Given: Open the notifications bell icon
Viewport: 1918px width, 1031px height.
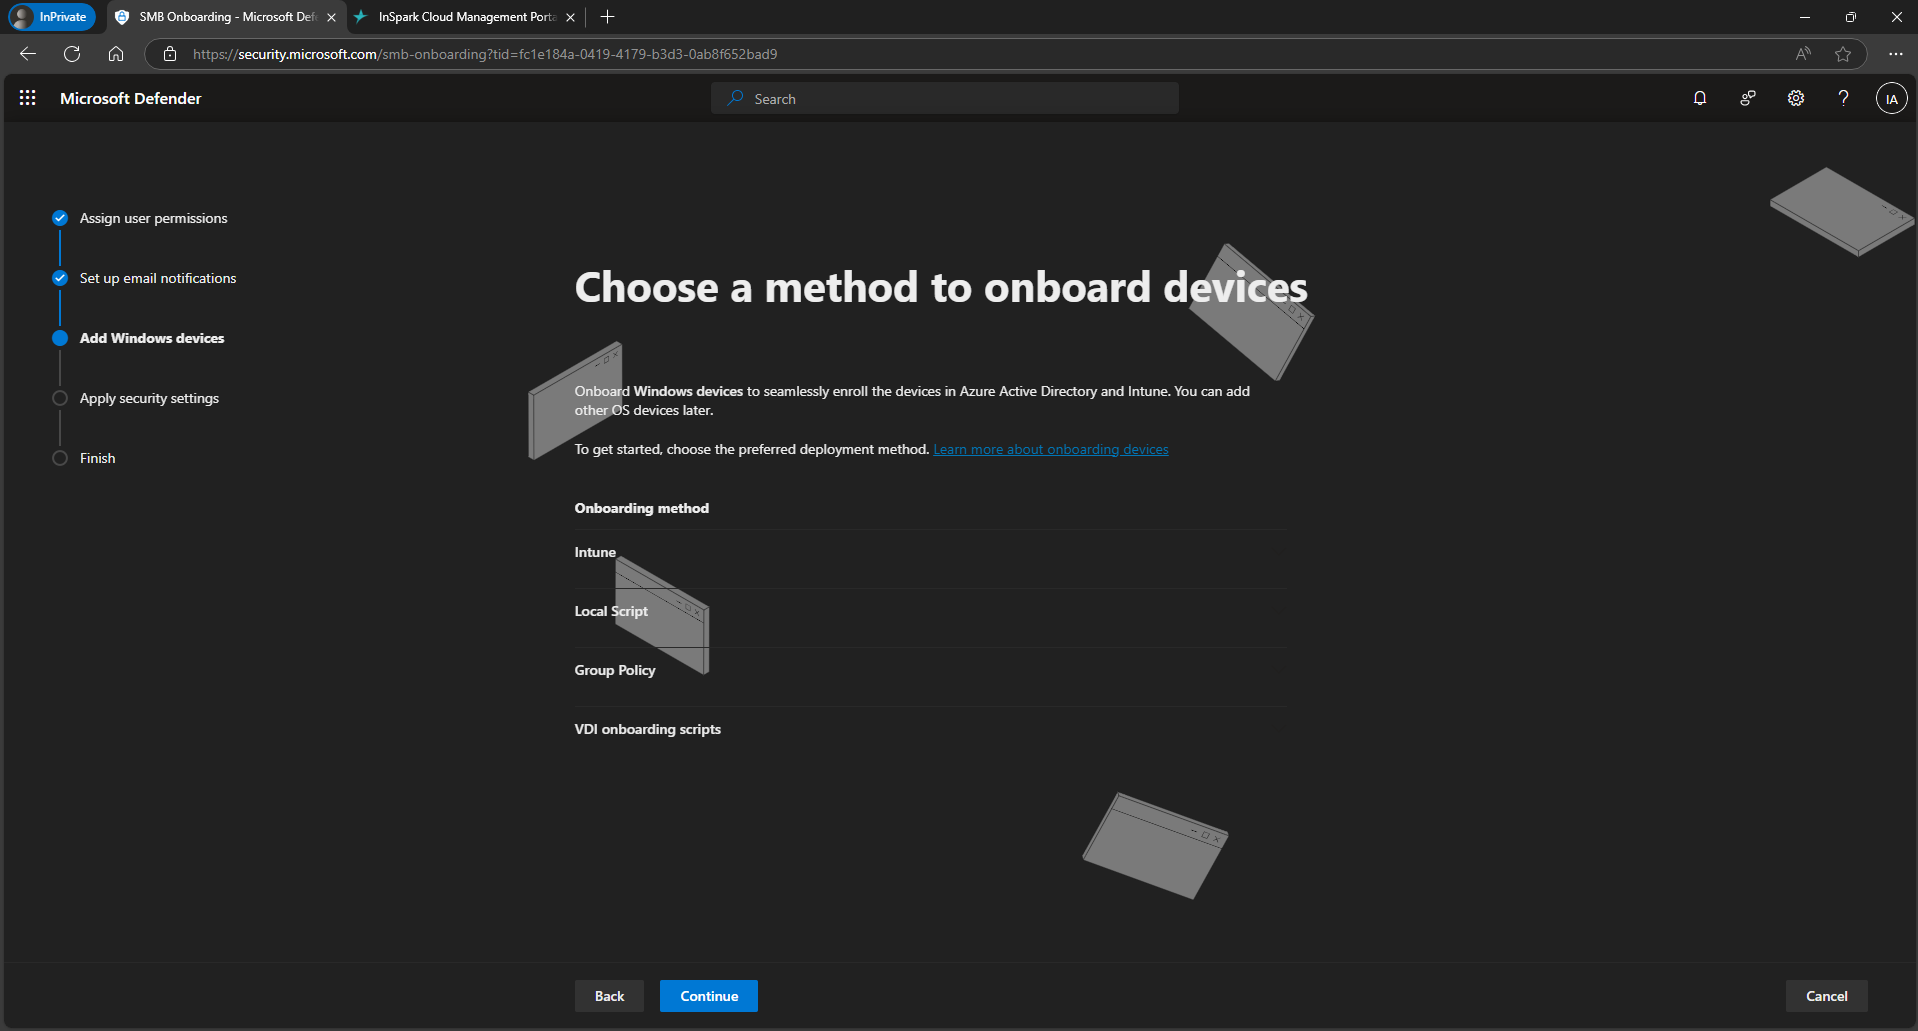Looking at the screenshot, I should tap(1700, 98).
